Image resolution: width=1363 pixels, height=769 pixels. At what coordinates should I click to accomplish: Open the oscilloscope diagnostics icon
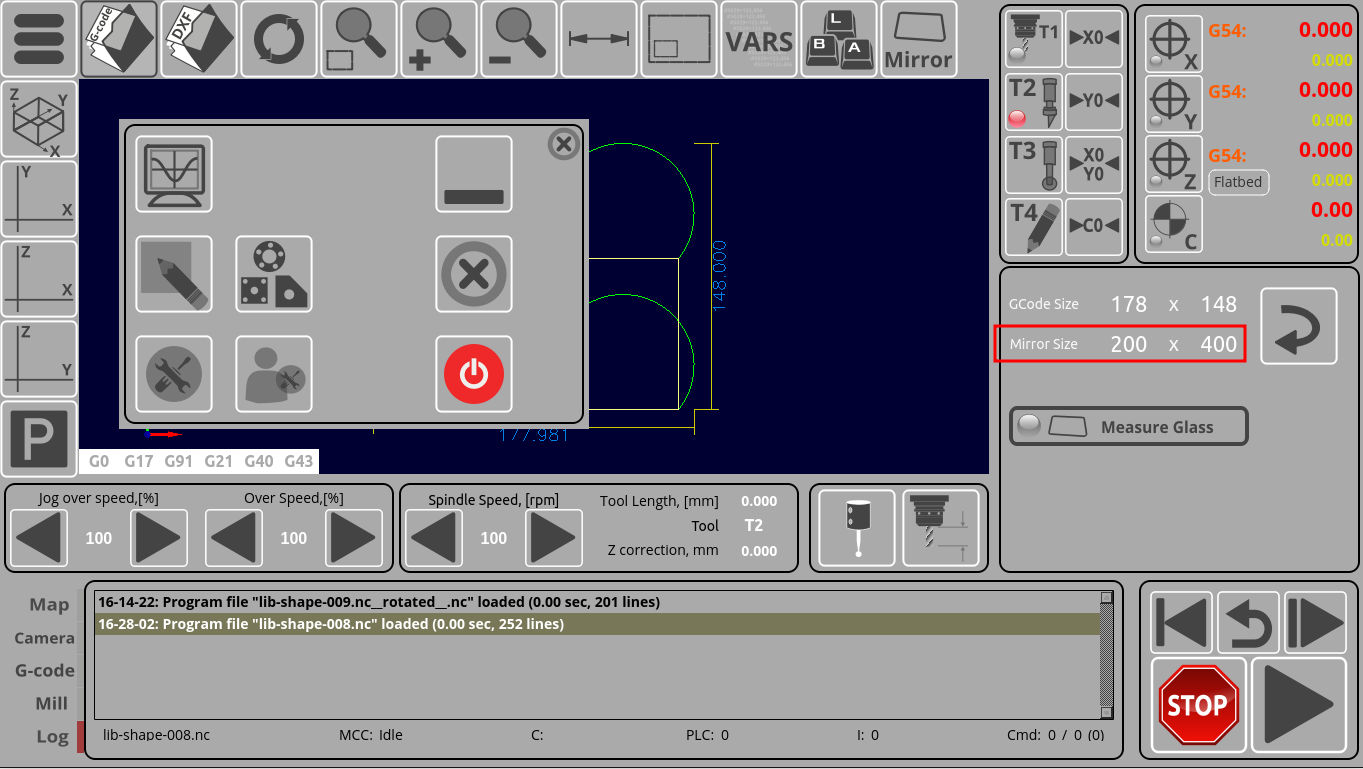coord(174,174)
